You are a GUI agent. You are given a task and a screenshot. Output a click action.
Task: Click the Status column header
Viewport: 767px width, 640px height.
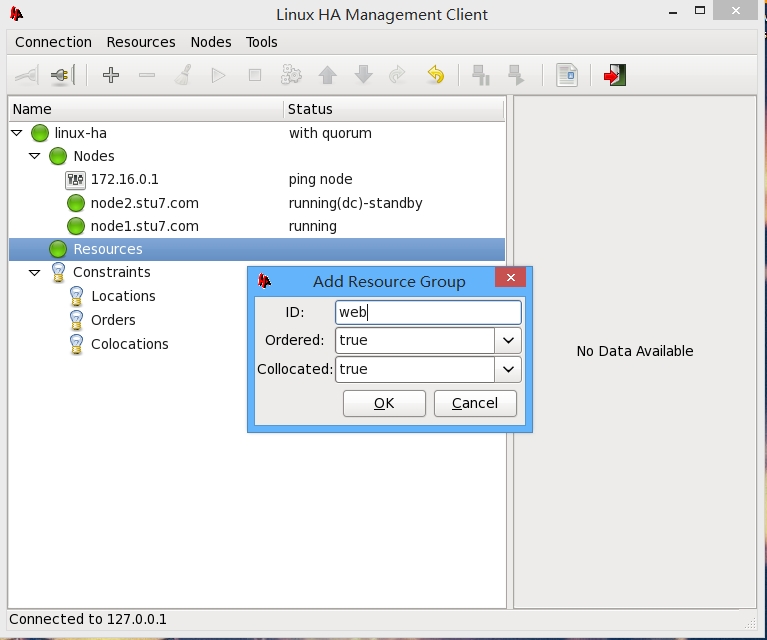coord(394,109)
